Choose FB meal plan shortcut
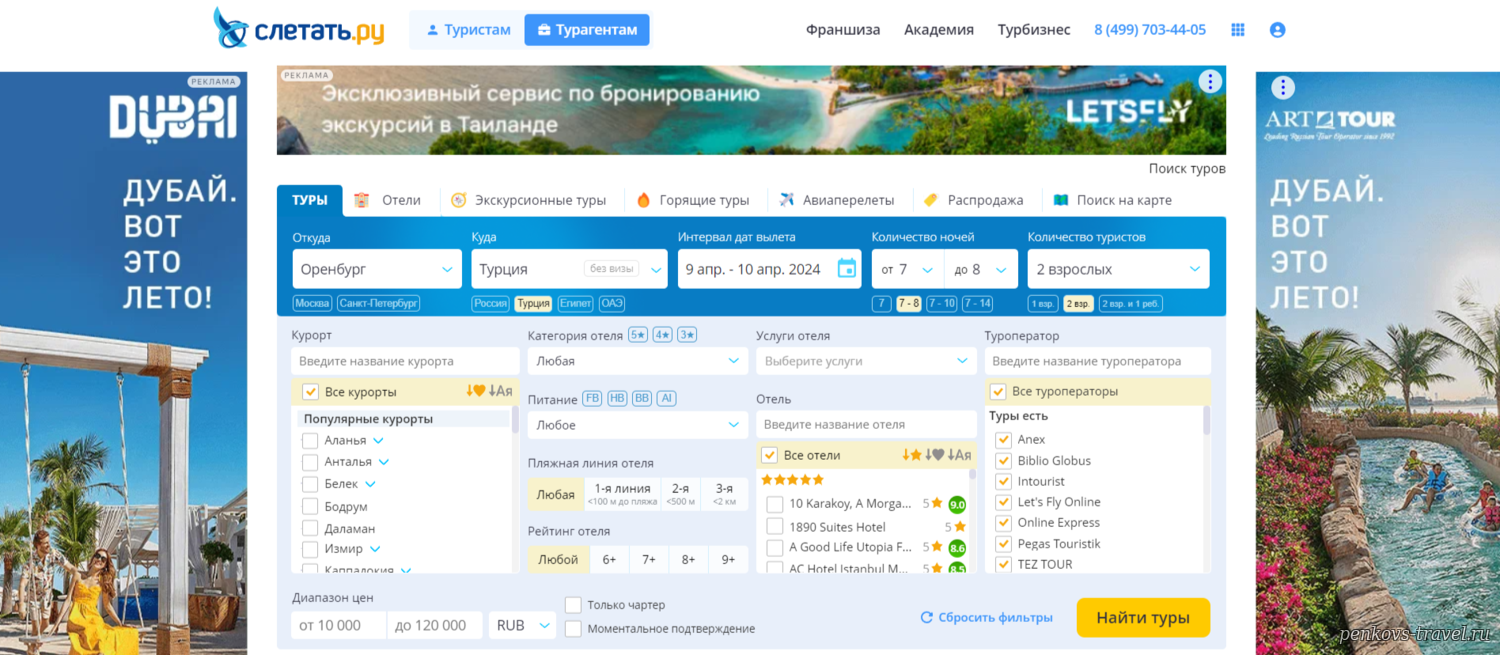Image resolution: width=1500 pixels, height=655 pixels. tap(592, 398)
